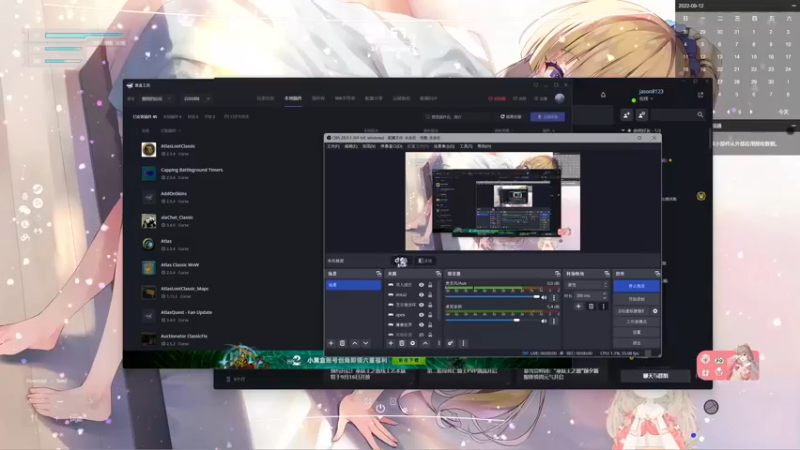Open source properties gear in sources toolbar
The image size is (800, 450).
(x=413, y=343)
